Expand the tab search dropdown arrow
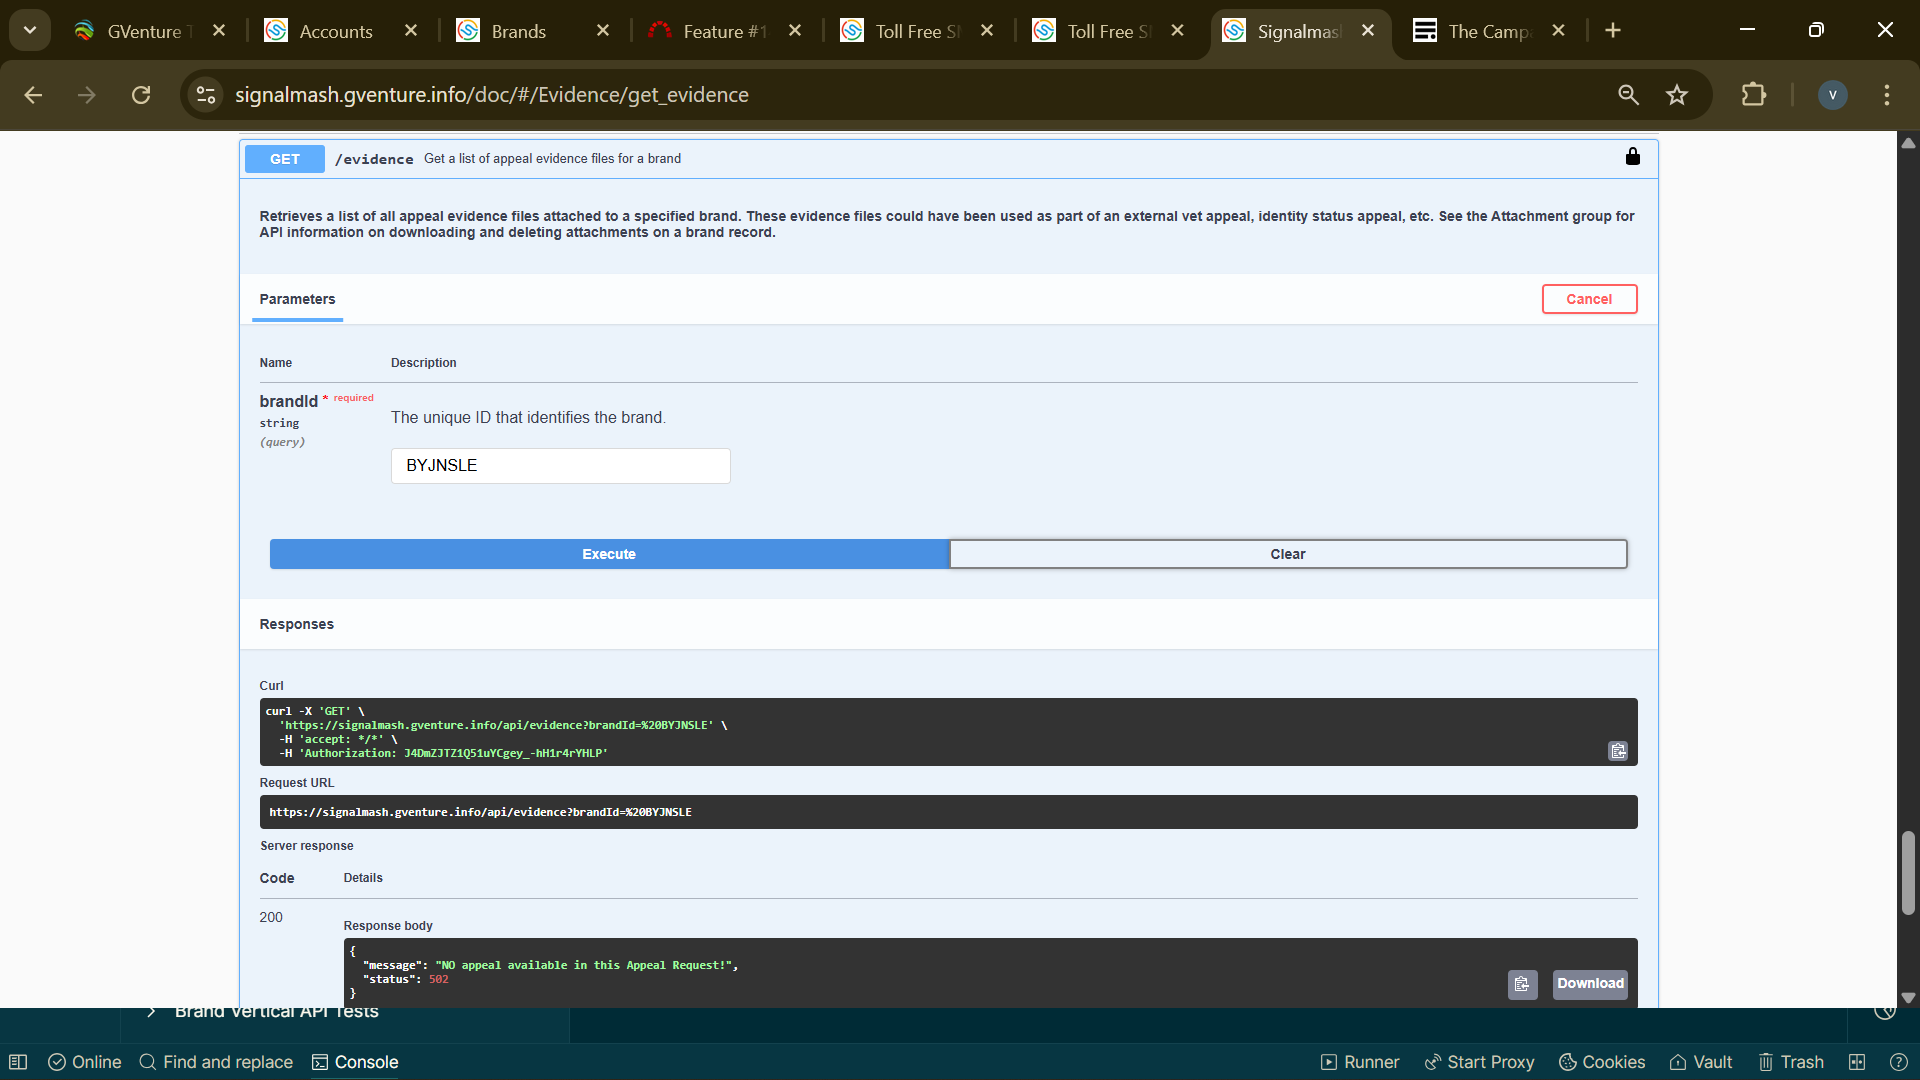The image size is (1920, 1080). (30, 30)
